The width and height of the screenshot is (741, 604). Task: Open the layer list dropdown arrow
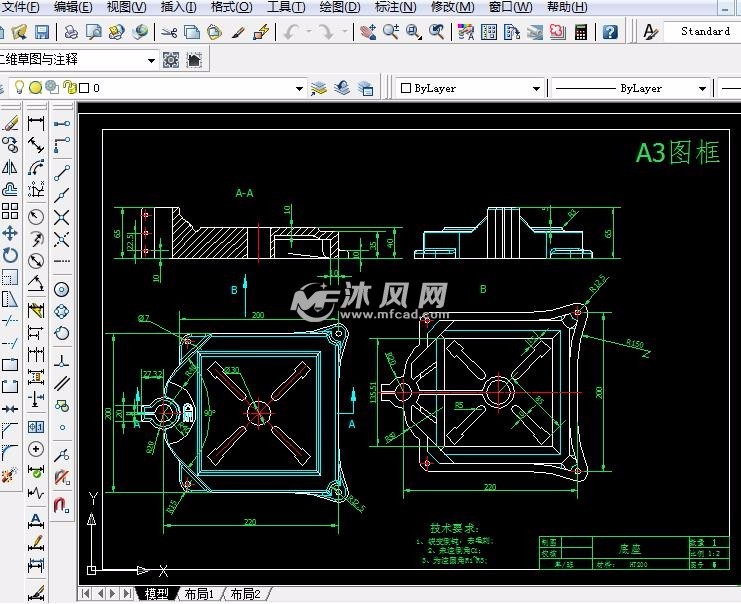click(299, 88)
